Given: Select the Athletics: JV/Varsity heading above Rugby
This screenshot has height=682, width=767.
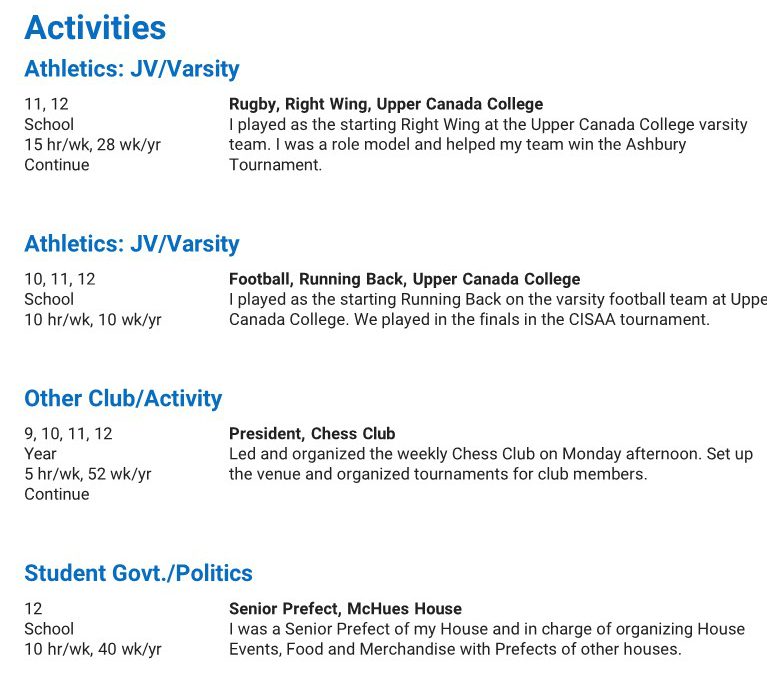Looking at the screenshot, I should tap(132, 69).
